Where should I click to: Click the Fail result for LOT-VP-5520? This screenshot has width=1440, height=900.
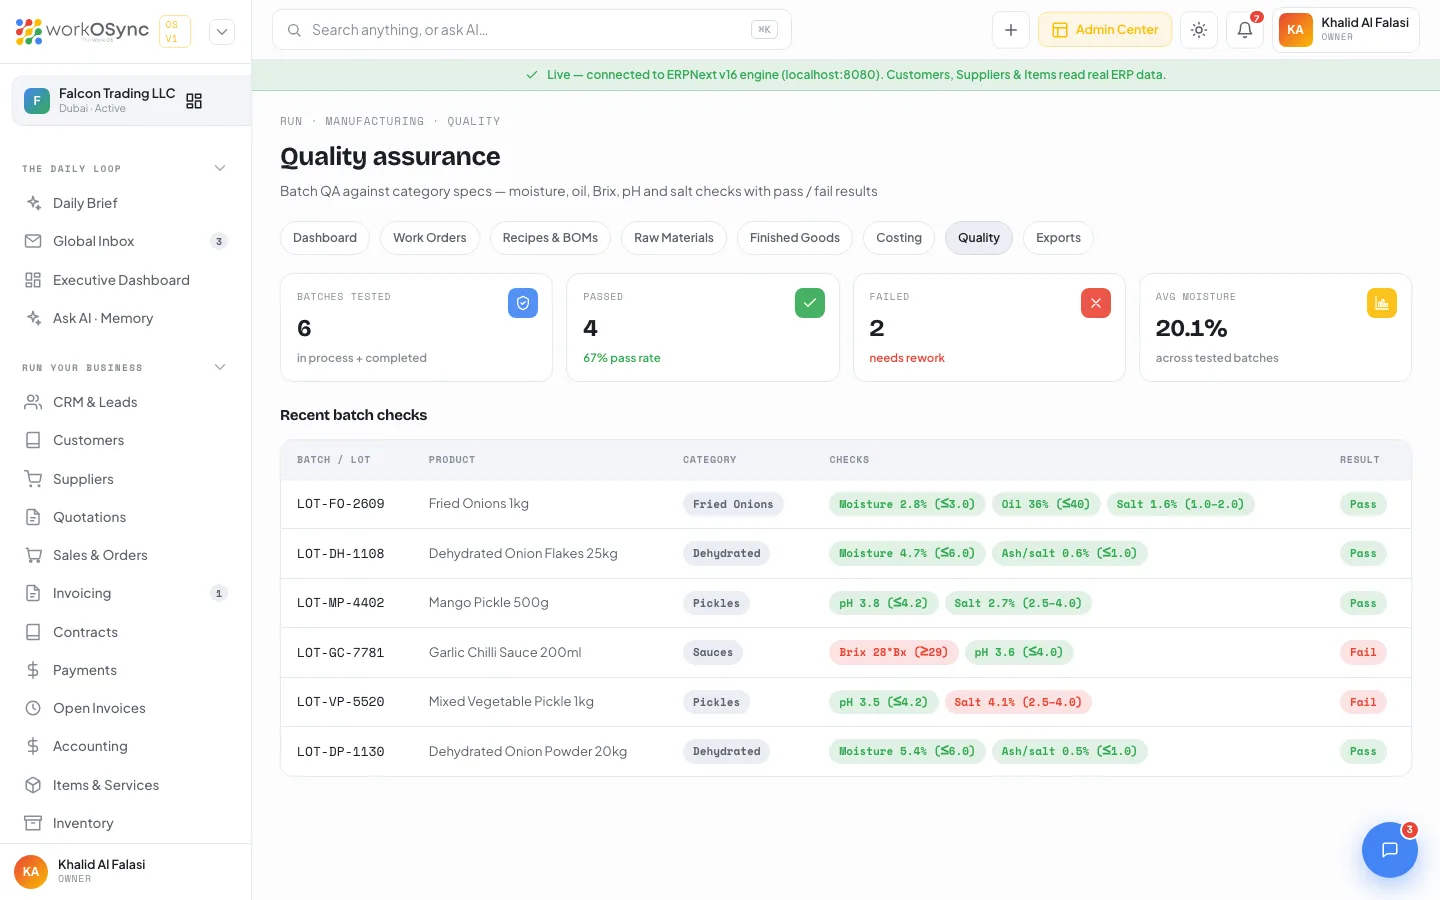tap(1363, 702)
